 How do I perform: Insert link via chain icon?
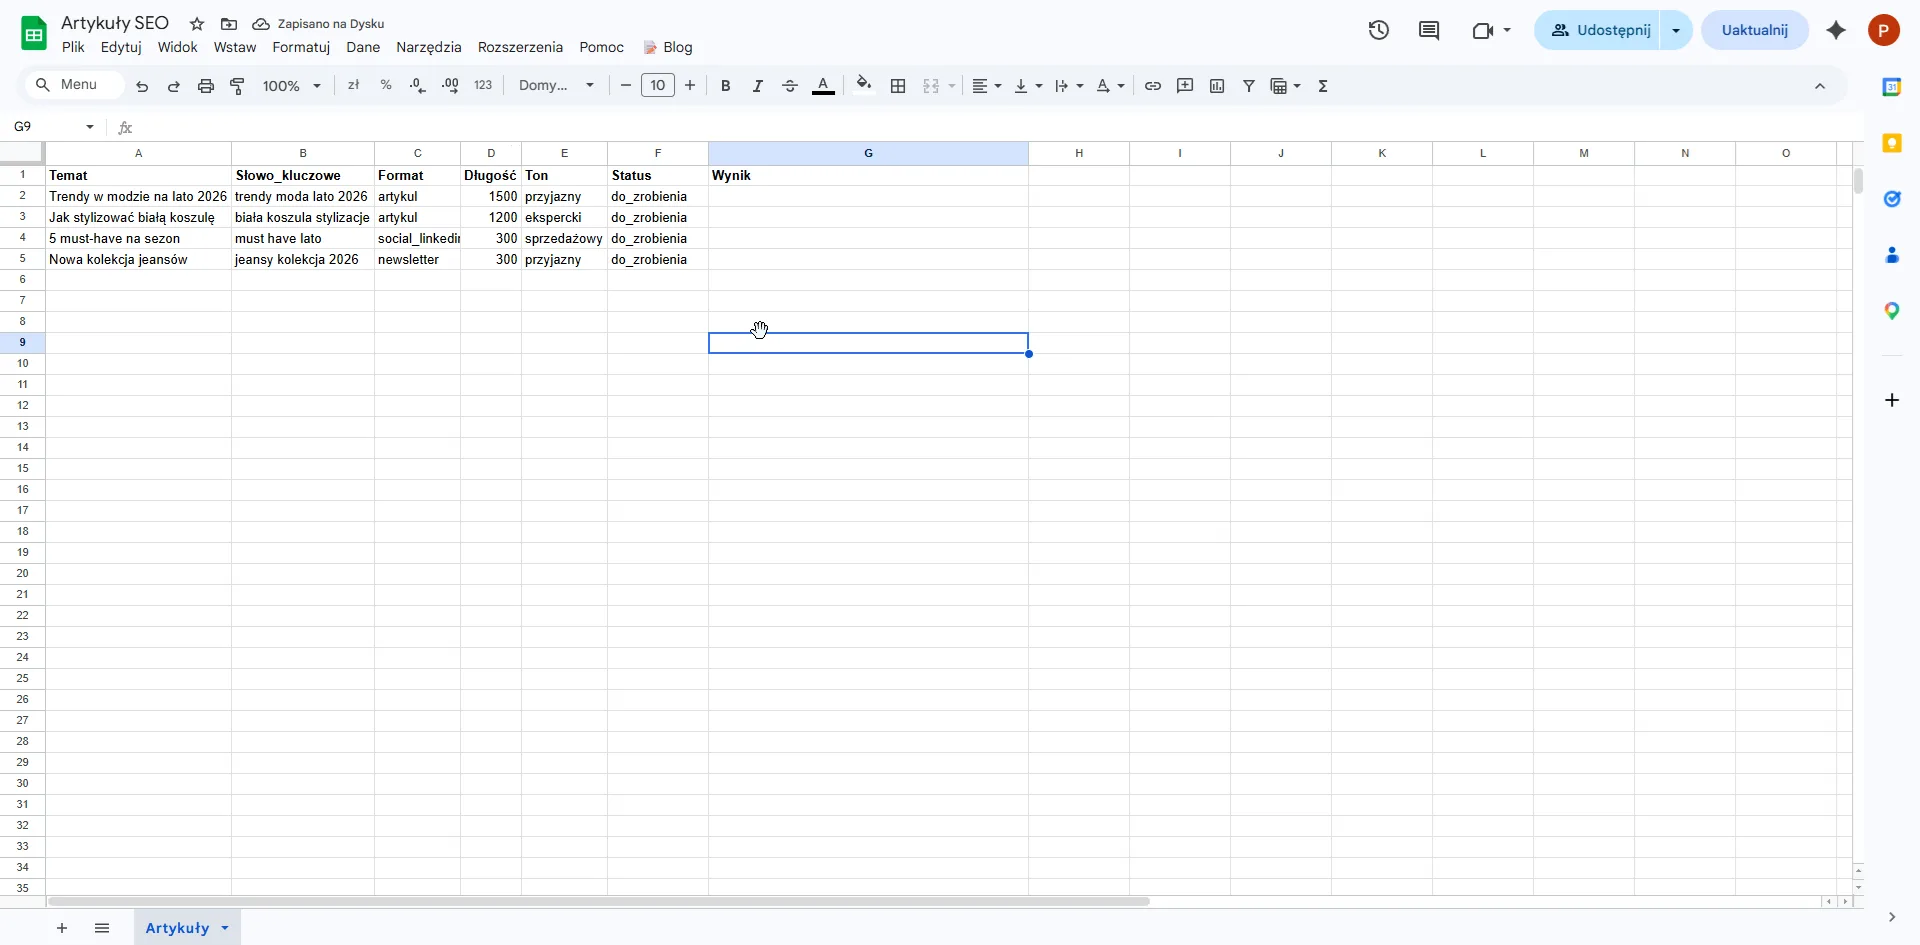tap(1153, 86)
